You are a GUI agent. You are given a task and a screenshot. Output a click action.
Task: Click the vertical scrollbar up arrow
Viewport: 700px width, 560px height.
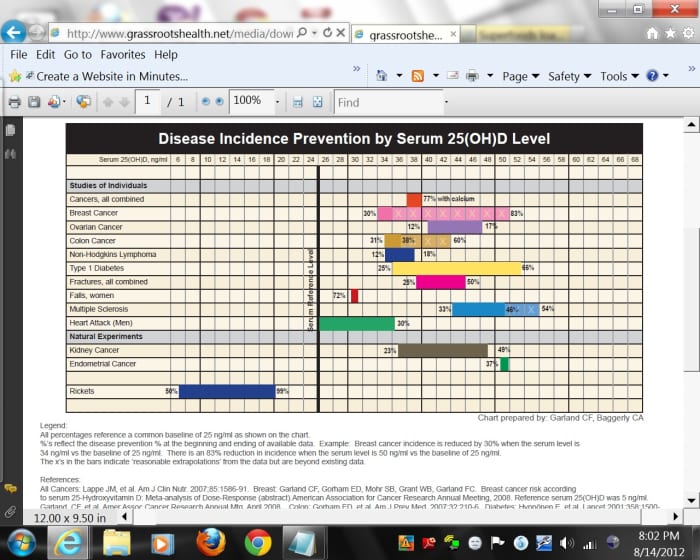coord(691,125)
